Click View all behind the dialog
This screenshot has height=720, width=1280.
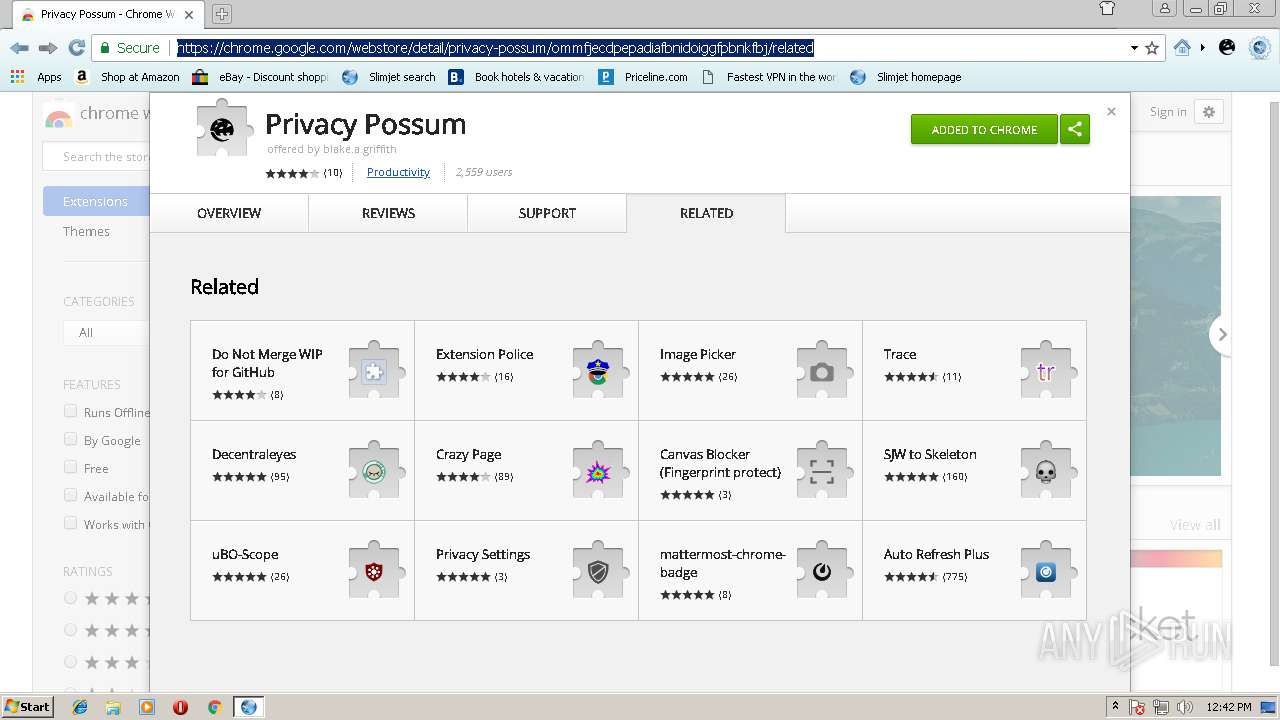tap(1195, 525)
